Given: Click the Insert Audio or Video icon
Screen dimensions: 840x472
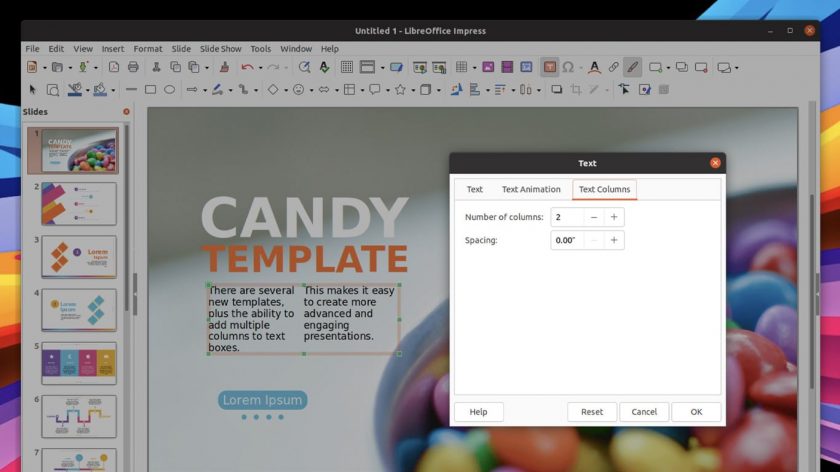Looking at the screenshot, I should (507, 67).
